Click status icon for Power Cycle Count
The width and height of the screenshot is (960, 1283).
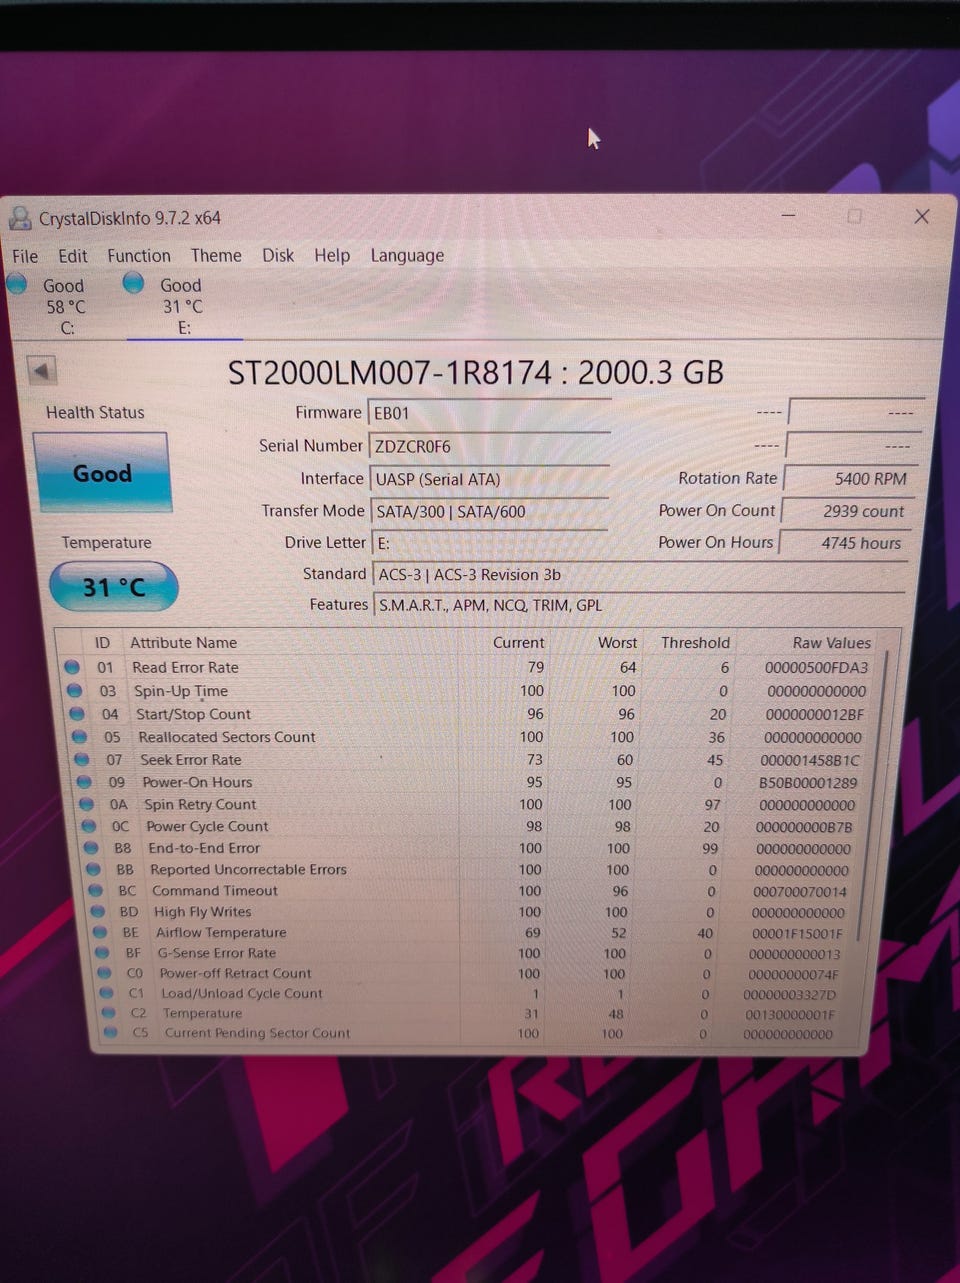click(89, 826)
